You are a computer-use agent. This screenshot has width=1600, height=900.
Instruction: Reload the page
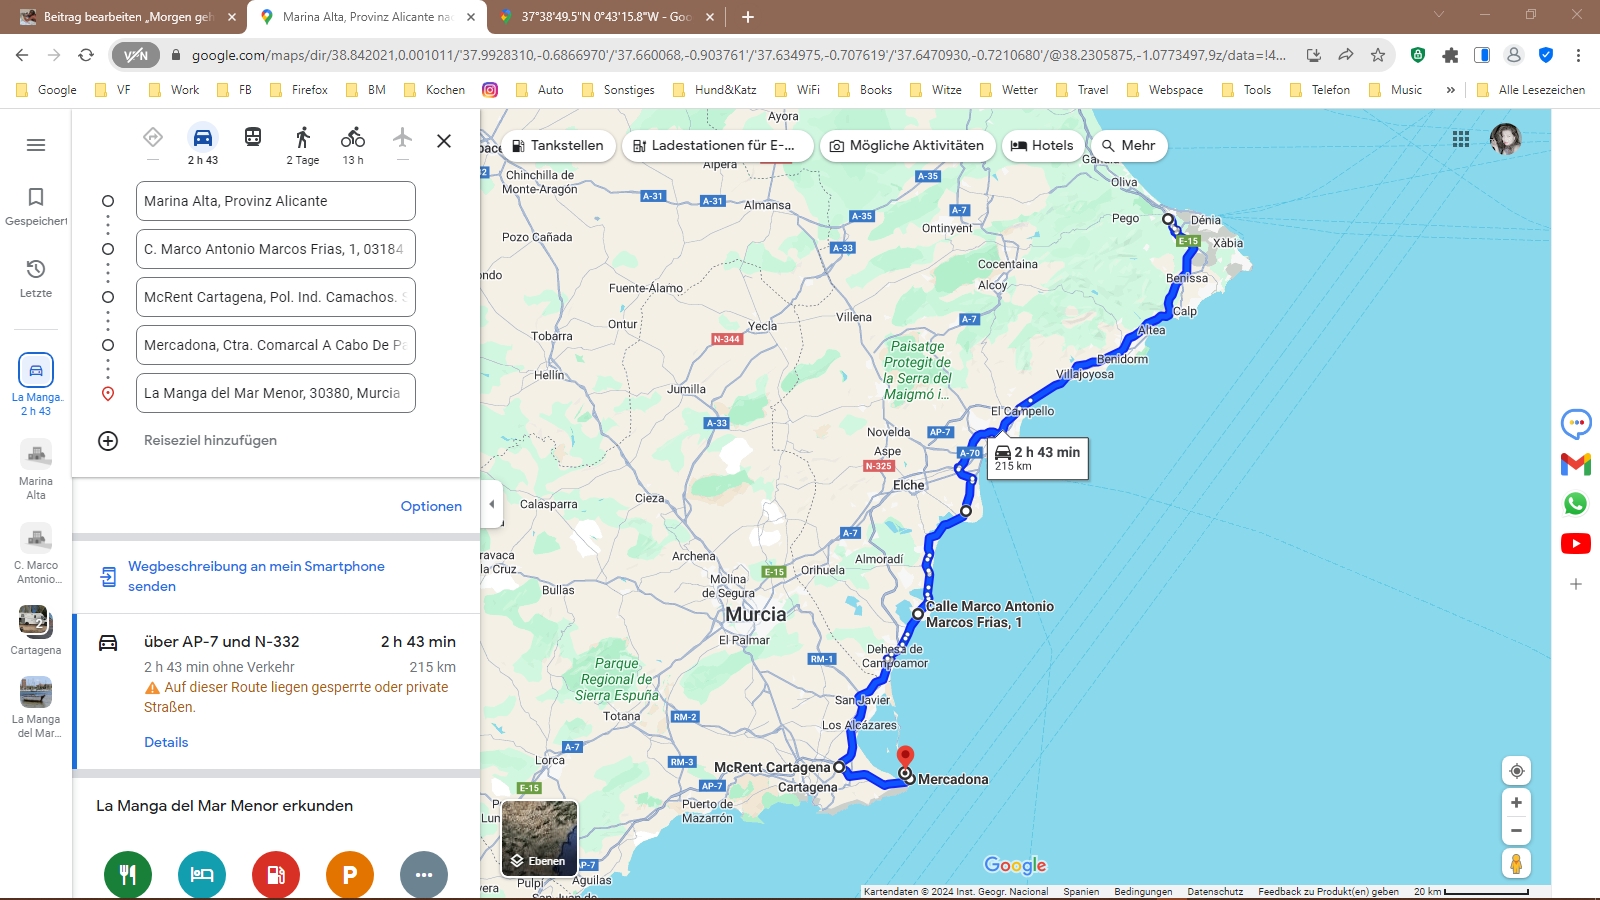tap(86, 55)
